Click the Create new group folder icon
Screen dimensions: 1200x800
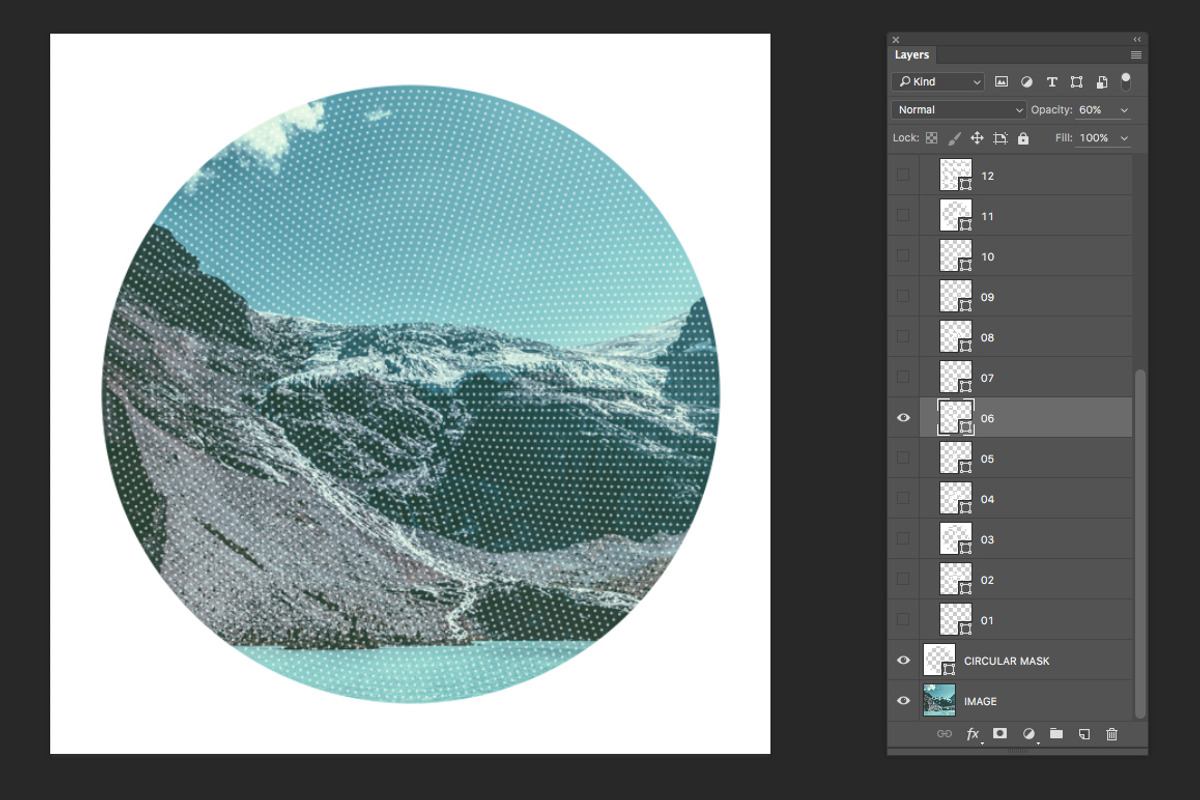pos(1056,733)
